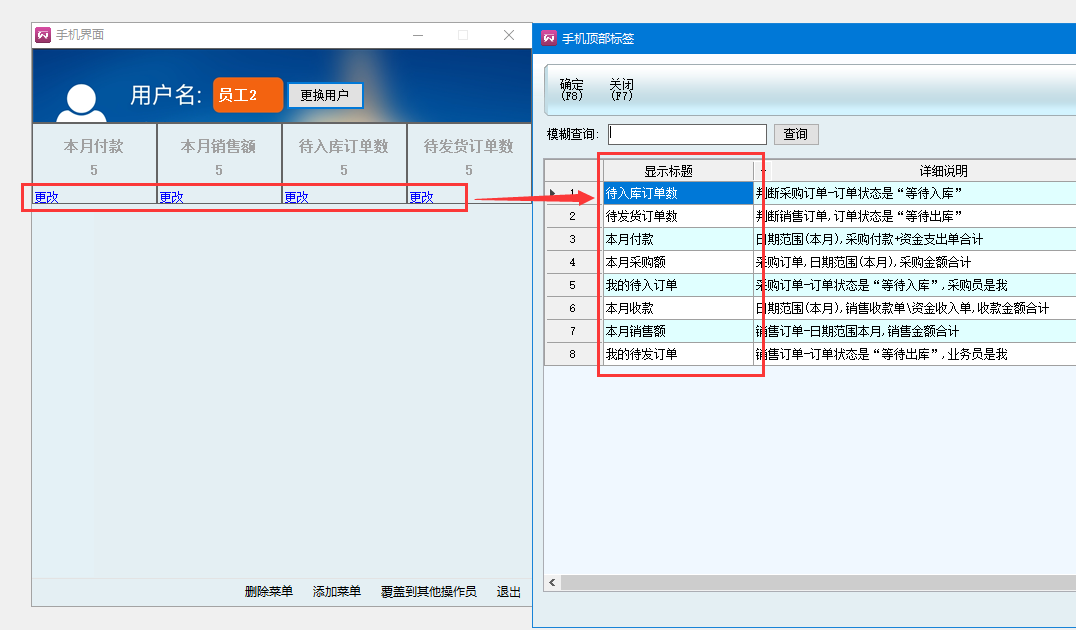Click 更改 link under 本月销售额

pos(172,197)
